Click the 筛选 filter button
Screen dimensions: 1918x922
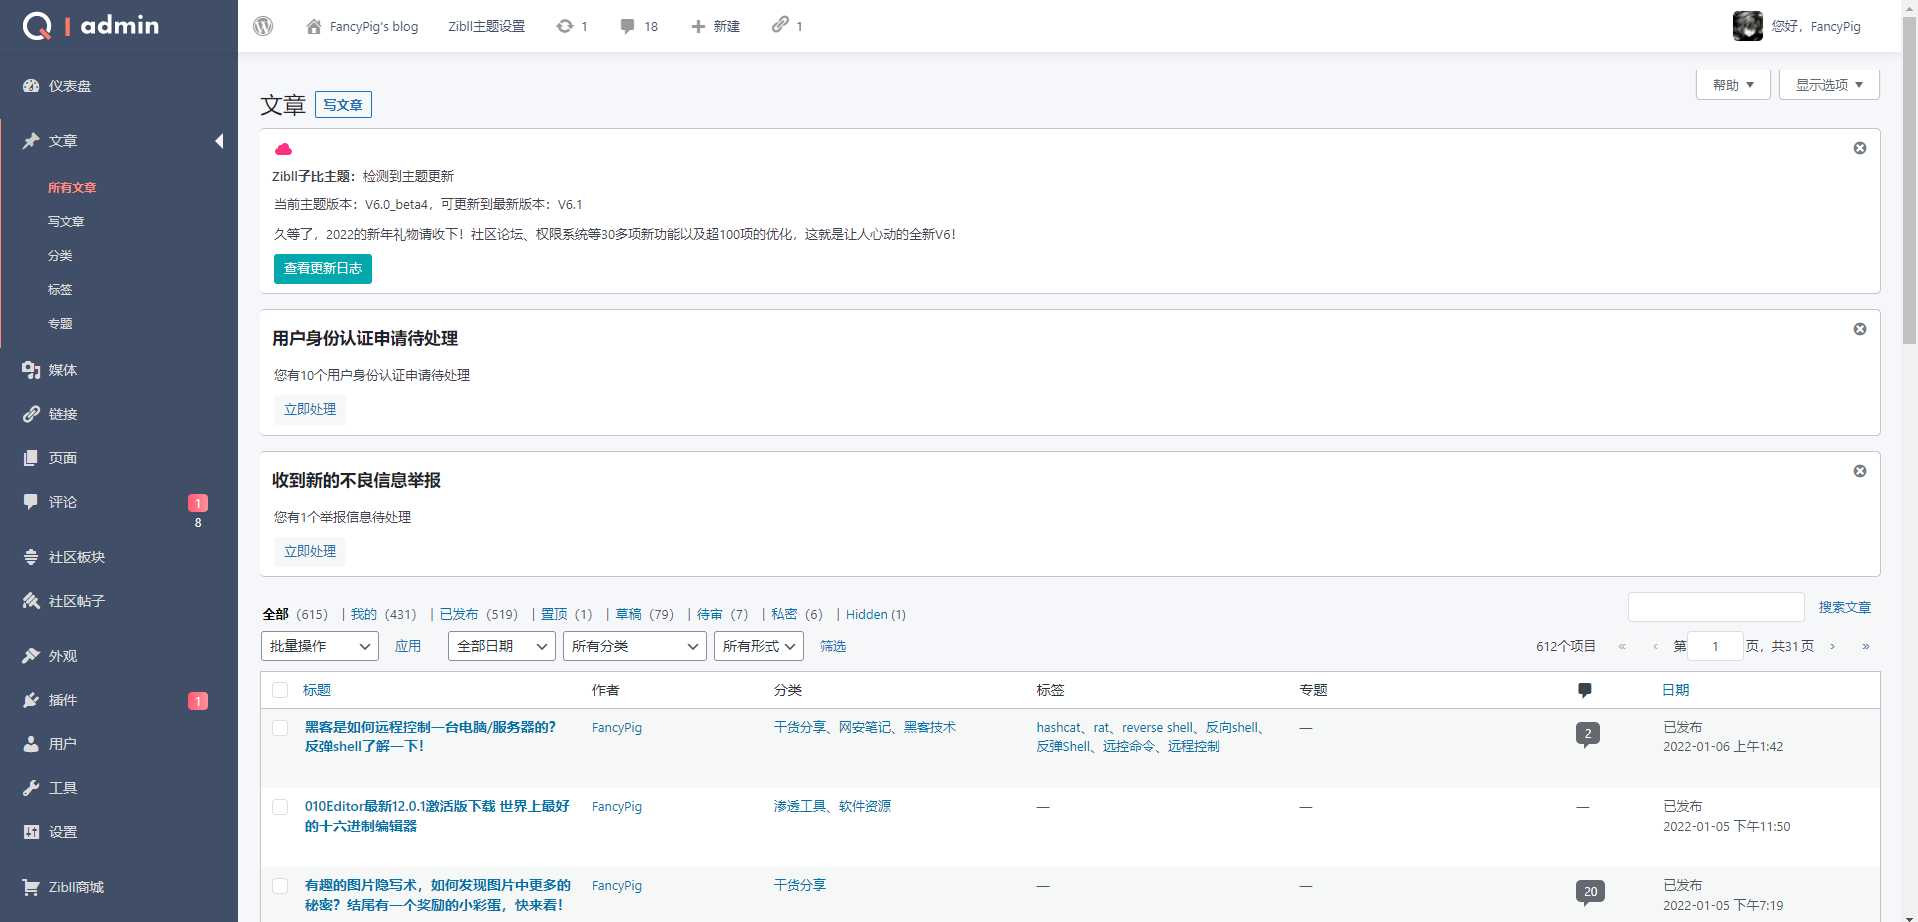tap(833, 646)
